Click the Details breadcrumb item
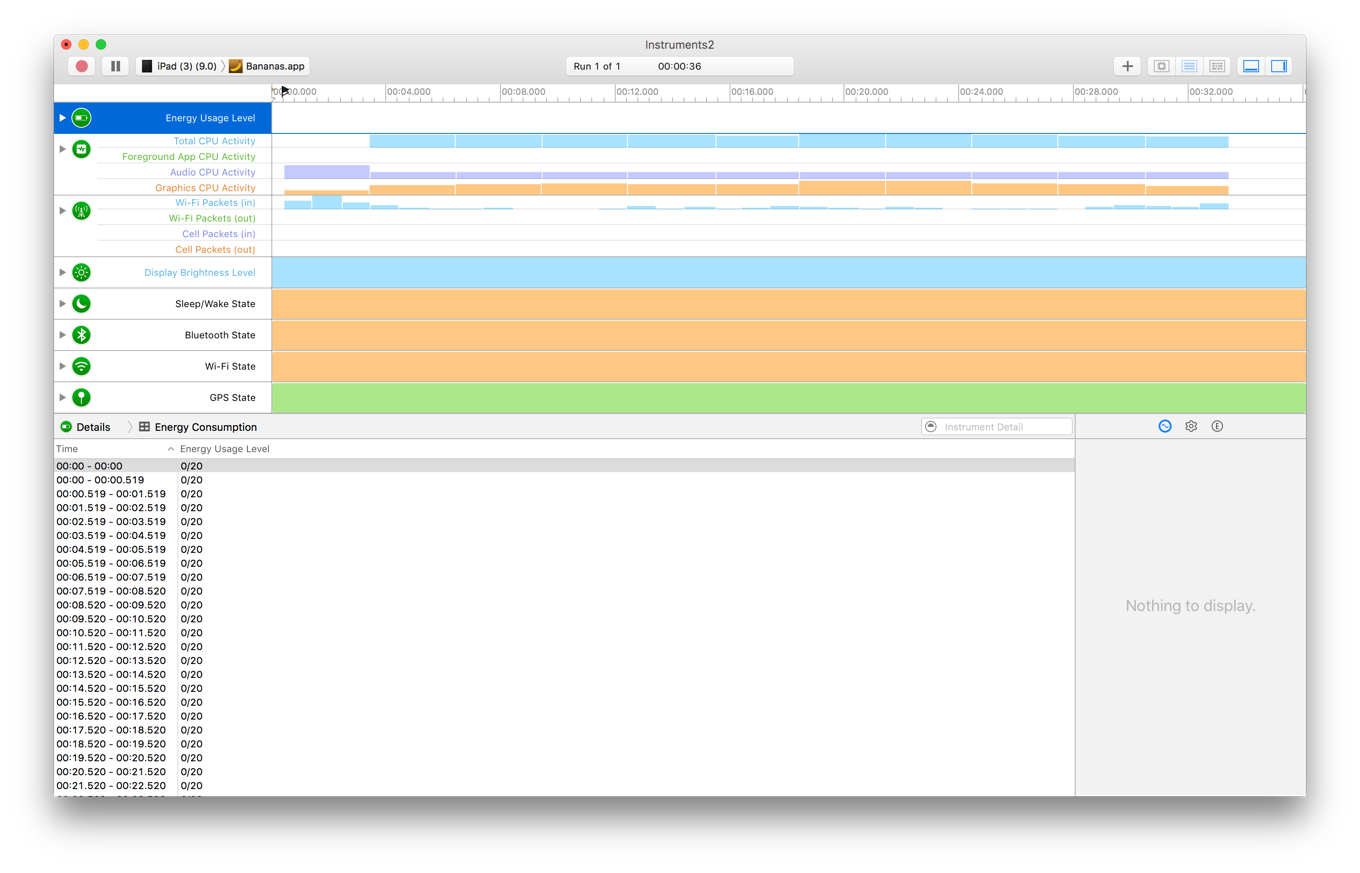Screen dimensions: 1360x873 93,425
